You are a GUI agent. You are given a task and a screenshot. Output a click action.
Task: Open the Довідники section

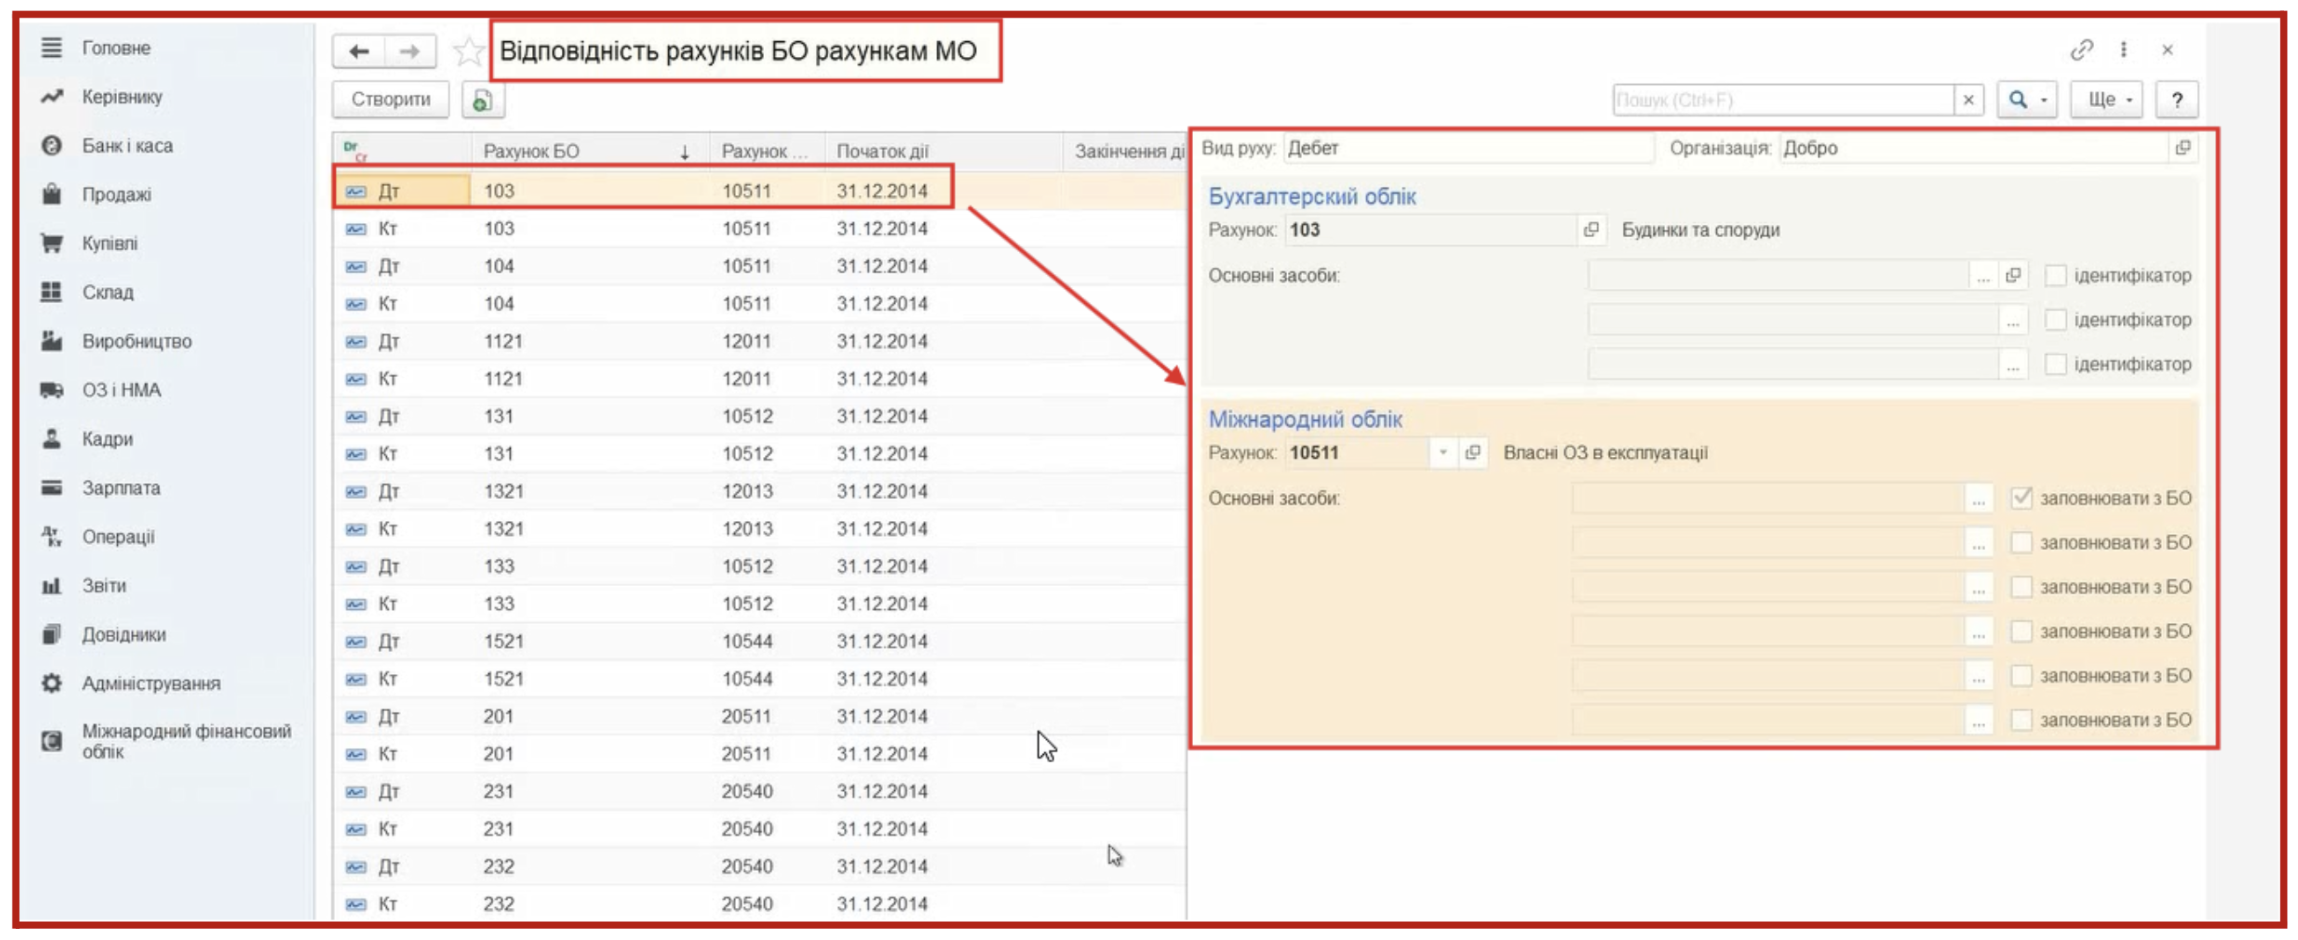(124, 634)
